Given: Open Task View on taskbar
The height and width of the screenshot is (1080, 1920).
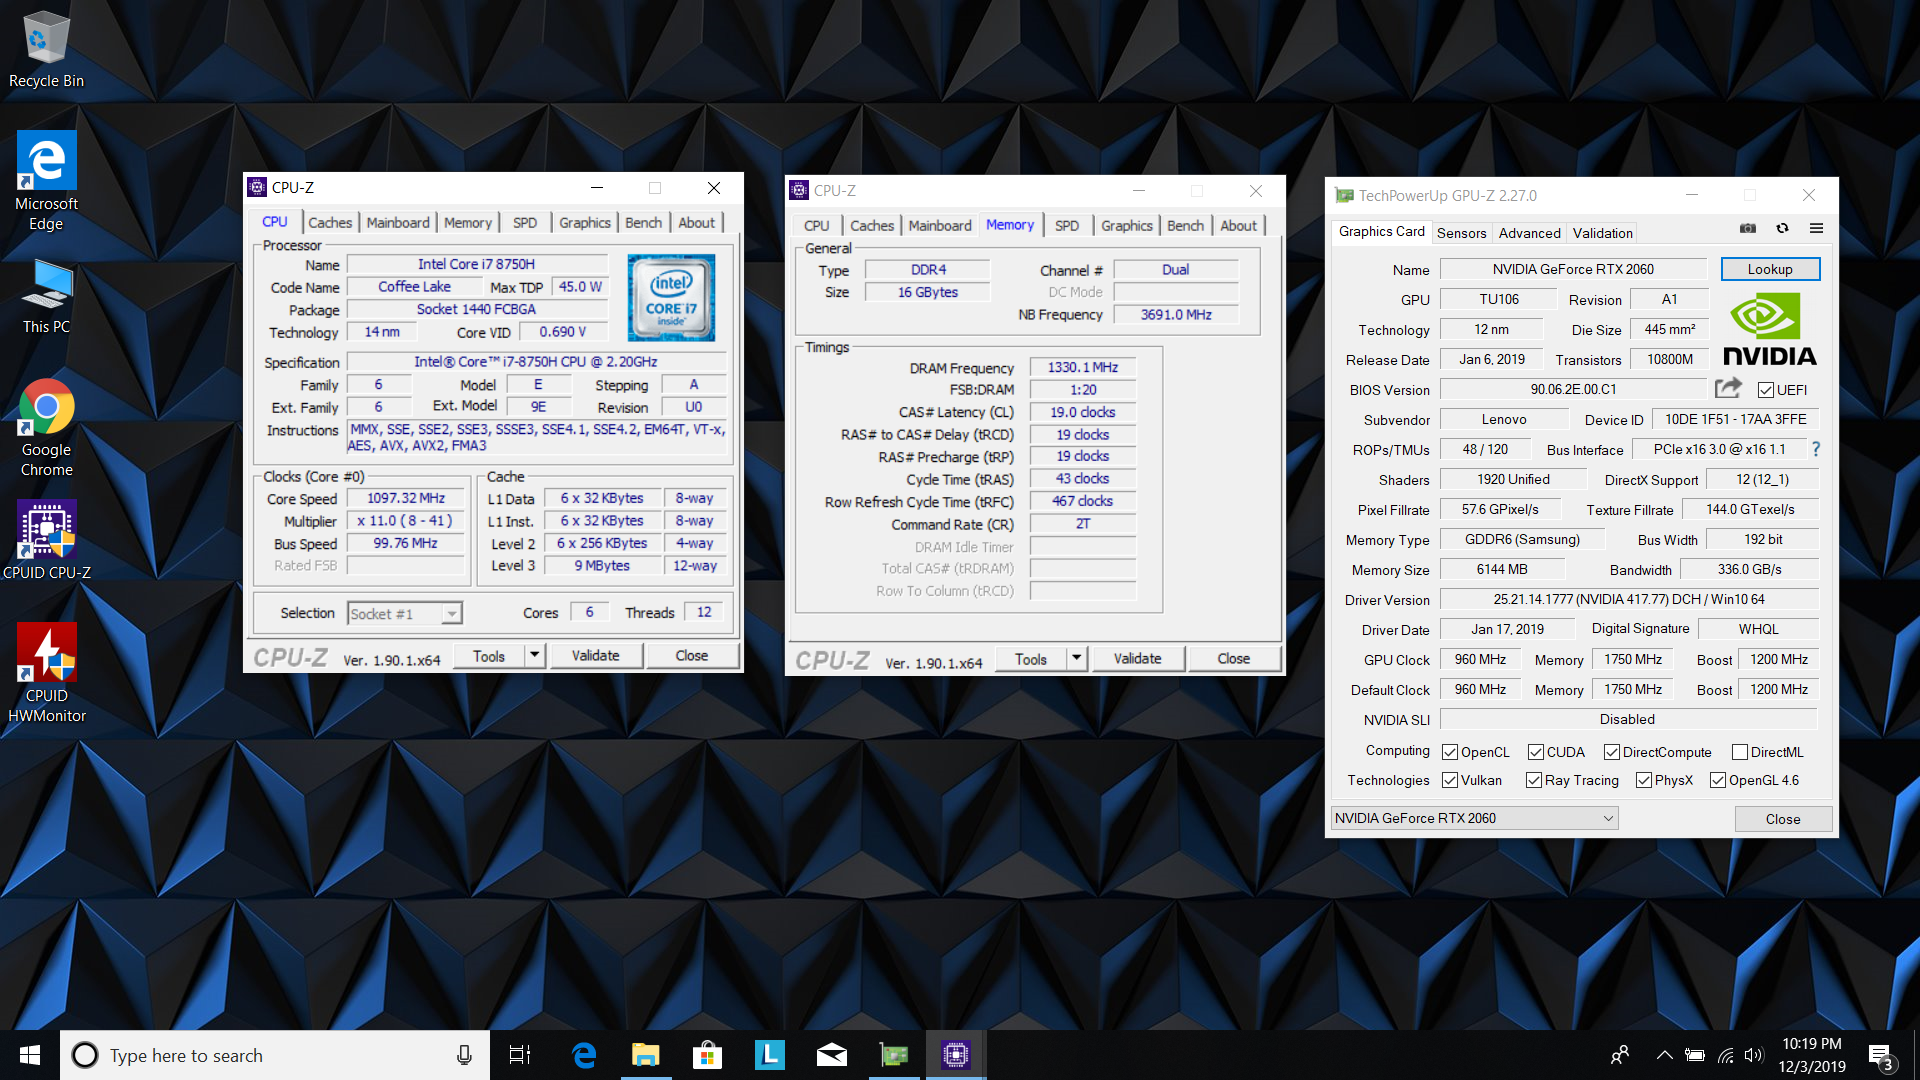Looking at the screenshot, I should click(520, 1055).
